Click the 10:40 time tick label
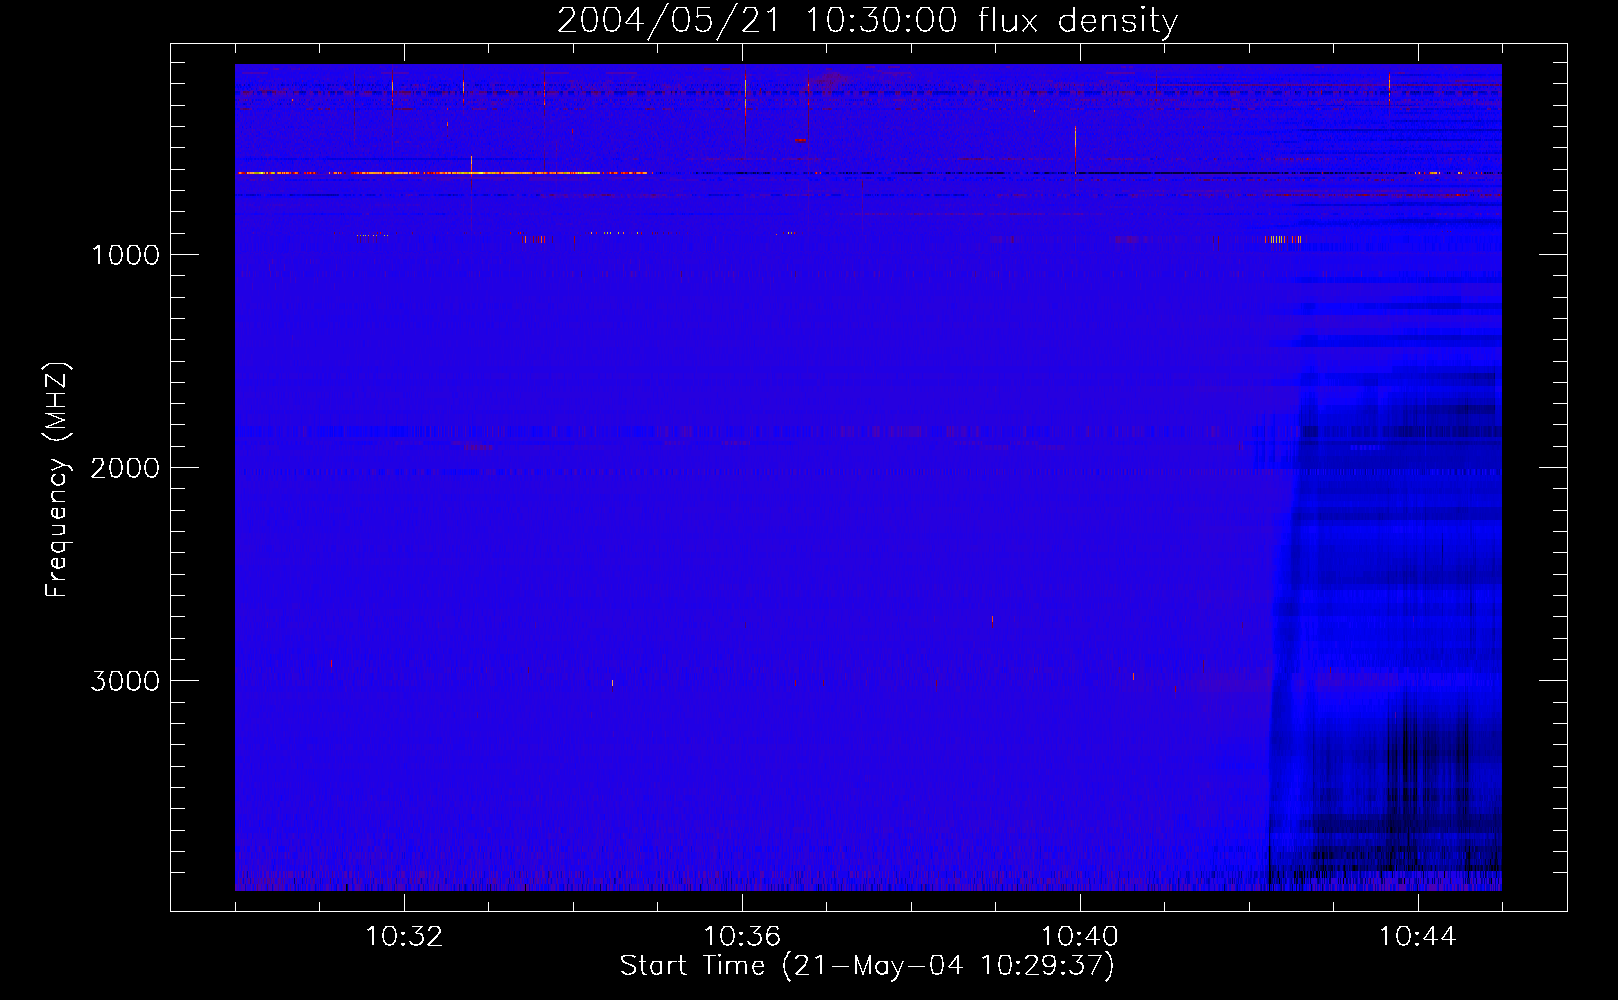1618x1000 pixels. click(x=1080, y=937)
